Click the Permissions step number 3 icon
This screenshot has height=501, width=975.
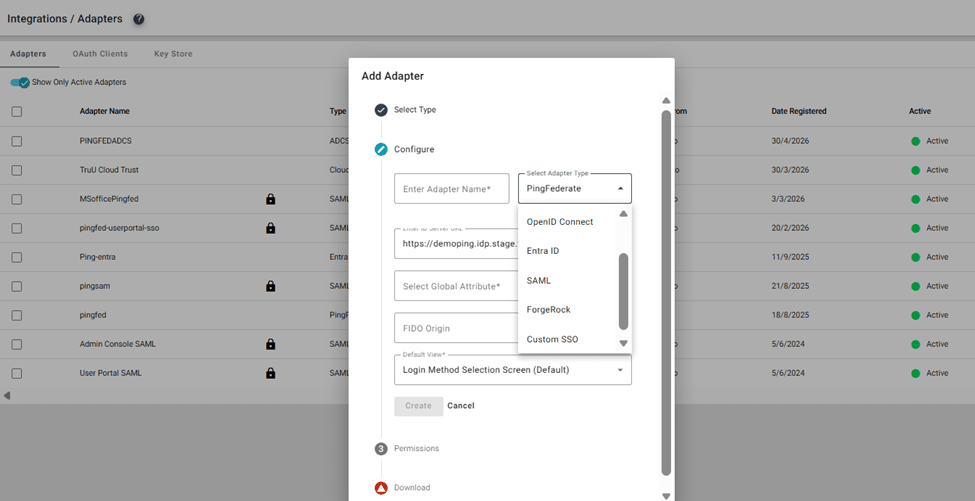coord(381,449)
